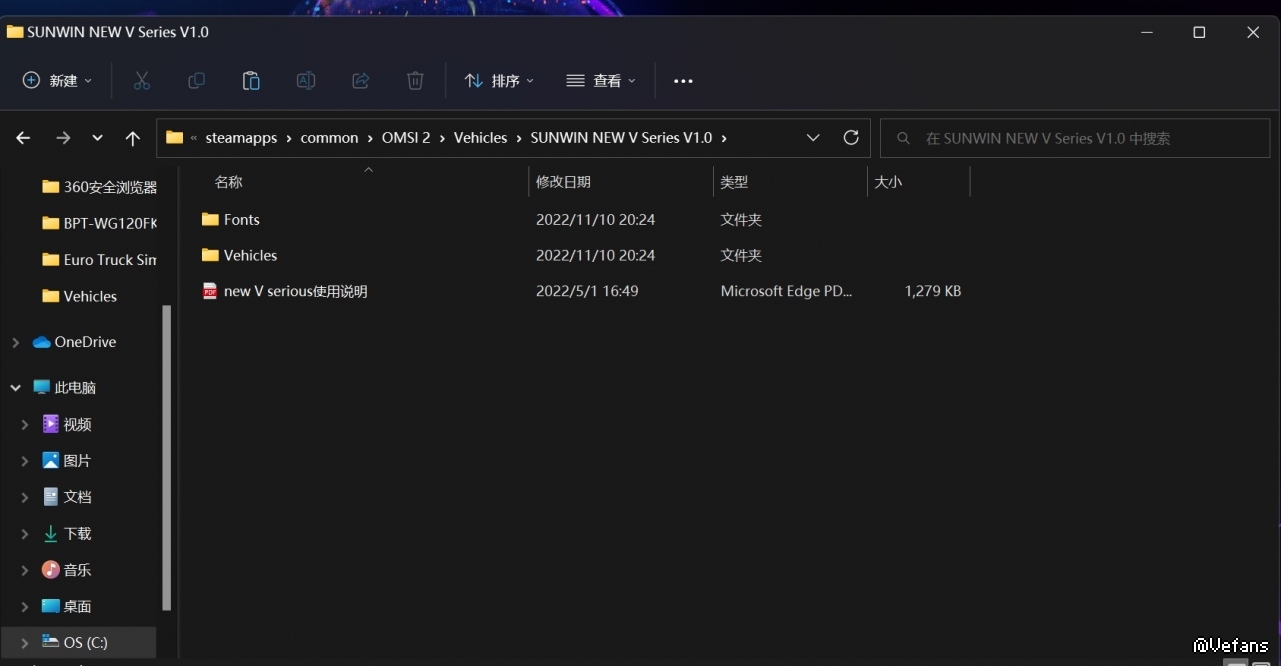Click the Paste clipboard icon
Screen dimensions: 1281x666
[251, 81]
